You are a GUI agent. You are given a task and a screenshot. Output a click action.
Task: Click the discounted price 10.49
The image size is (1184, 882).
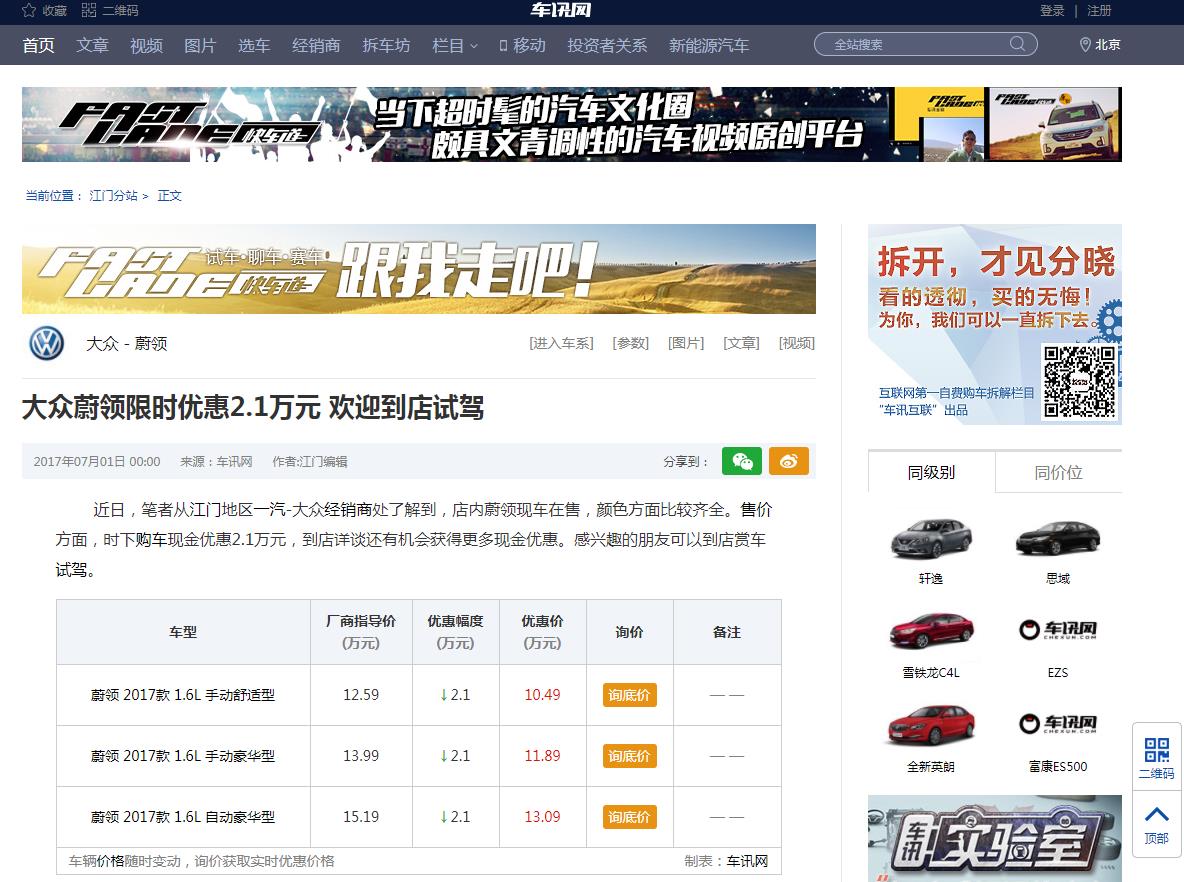point(542,695)
